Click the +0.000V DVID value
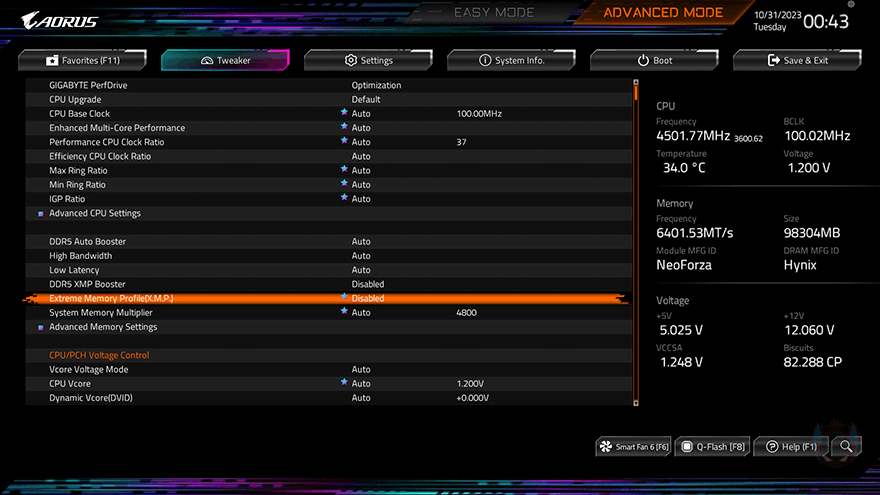The width and height of the screenshot is (880, 495). click(472, 397)
